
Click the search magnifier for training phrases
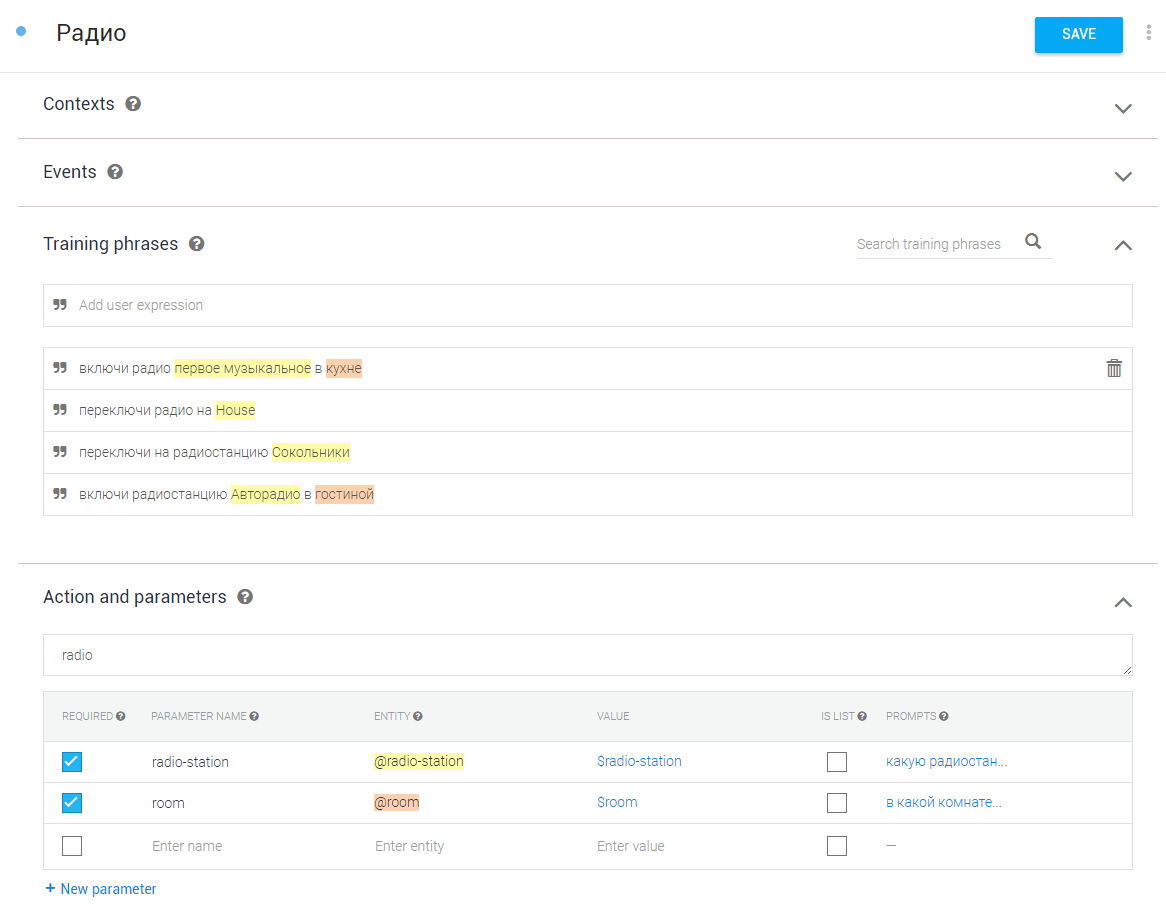[1033, 242]
